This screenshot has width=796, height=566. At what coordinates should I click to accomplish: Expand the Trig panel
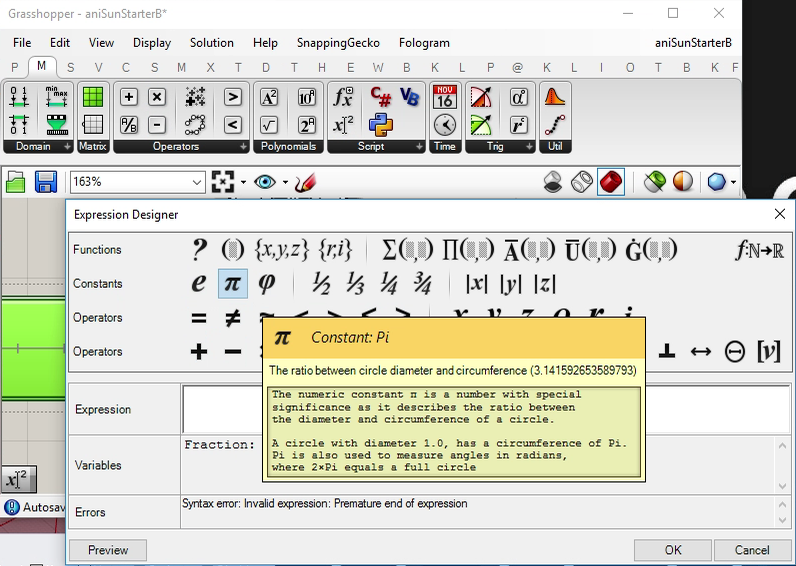(500, 146)
